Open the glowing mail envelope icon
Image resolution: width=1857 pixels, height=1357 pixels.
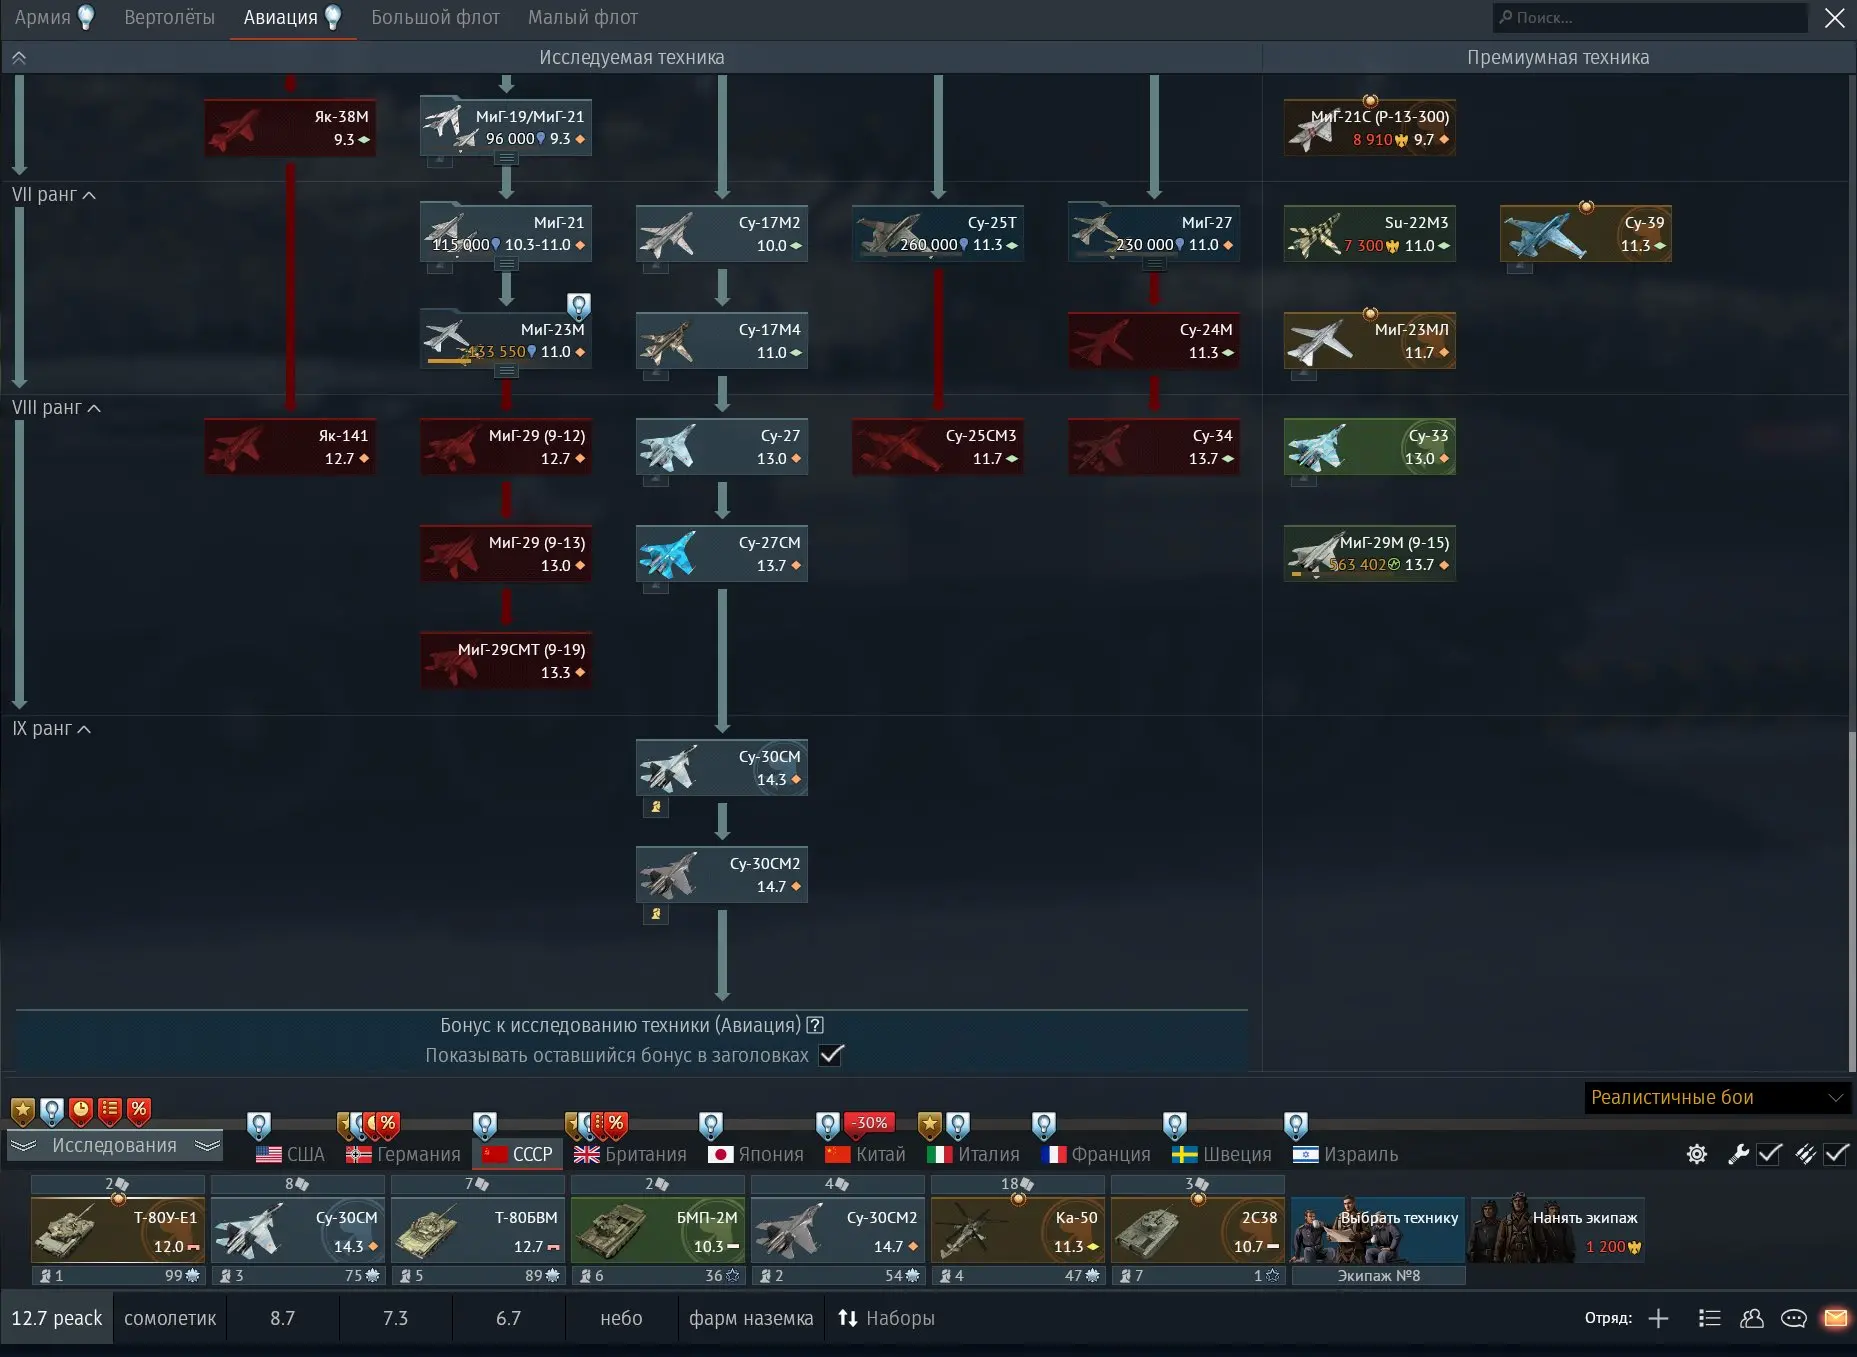pyautogui.click(x=1836, y=1318)
